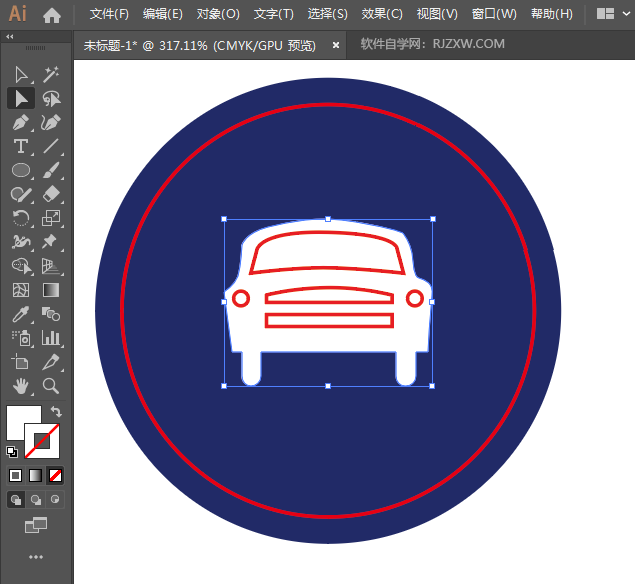The width and height of the screenshot is (635, 584).
Task: Open the 效果(C) menu
Action: [x=382, y=14]
